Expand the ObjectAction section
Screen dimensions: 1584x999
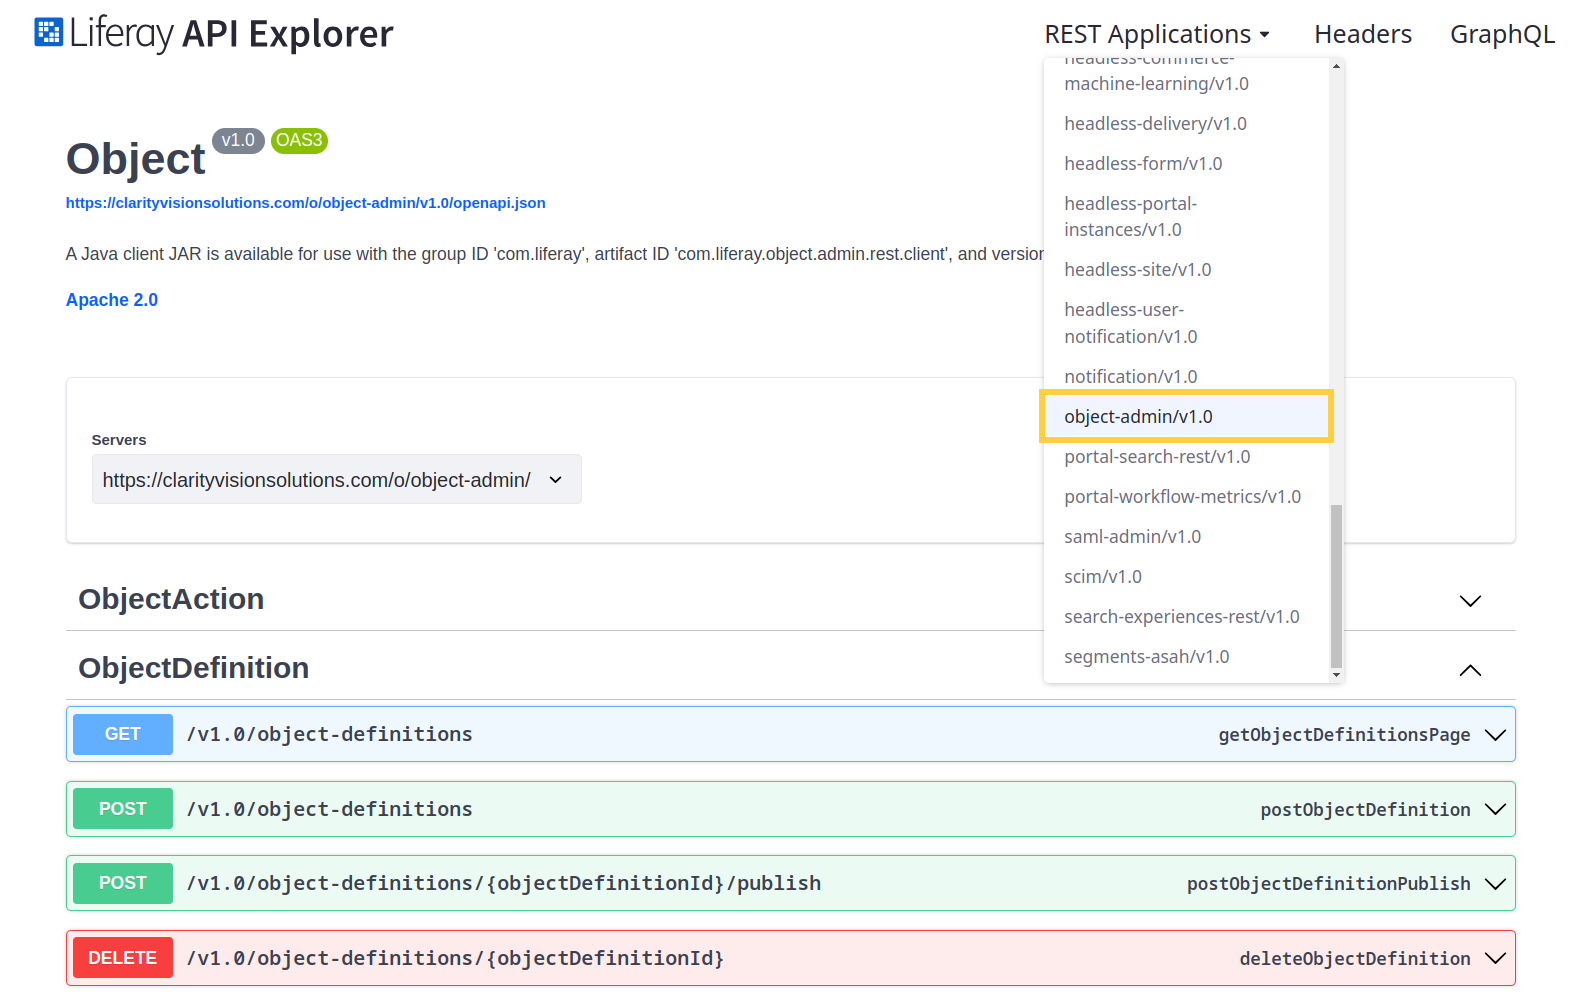pos(1470,600)
